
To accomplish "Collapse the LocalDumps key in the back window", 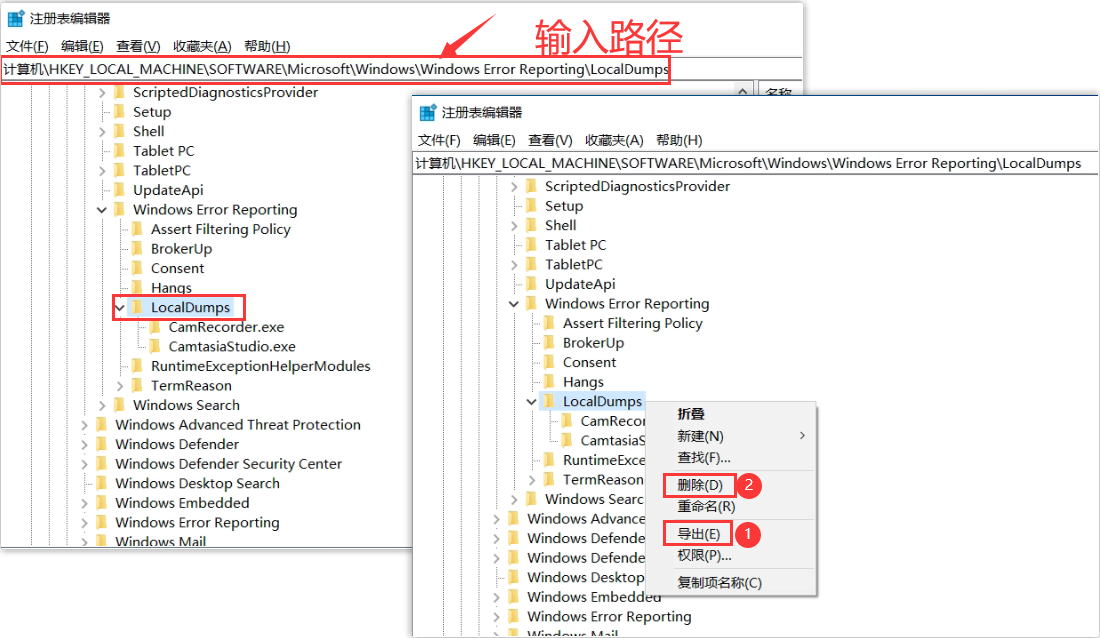I will 120,308.
